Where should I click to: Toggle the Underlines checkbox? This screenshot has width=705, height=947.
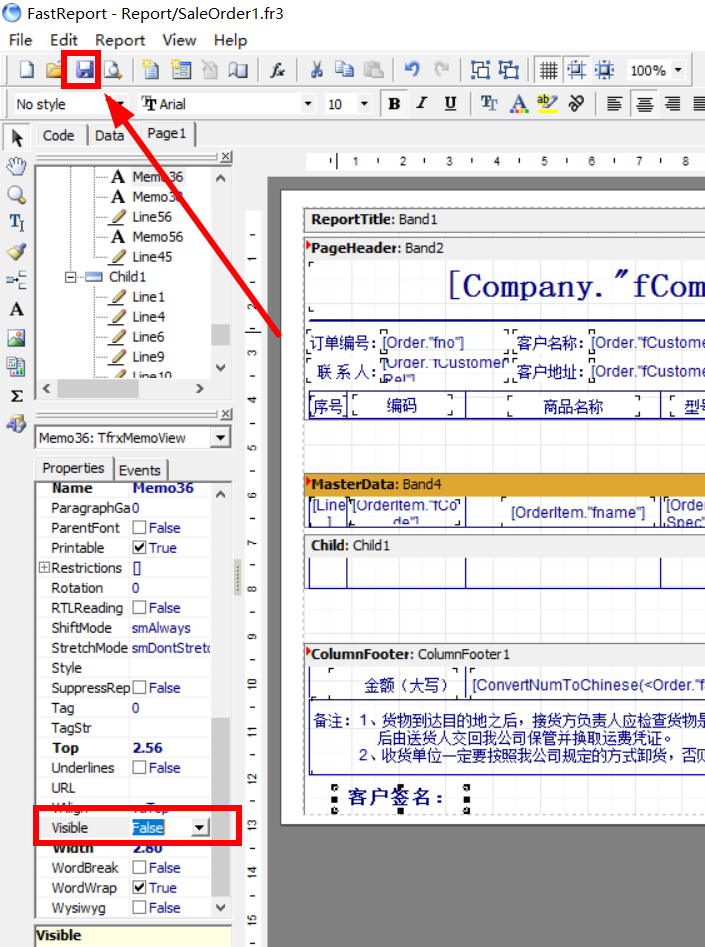139,768
